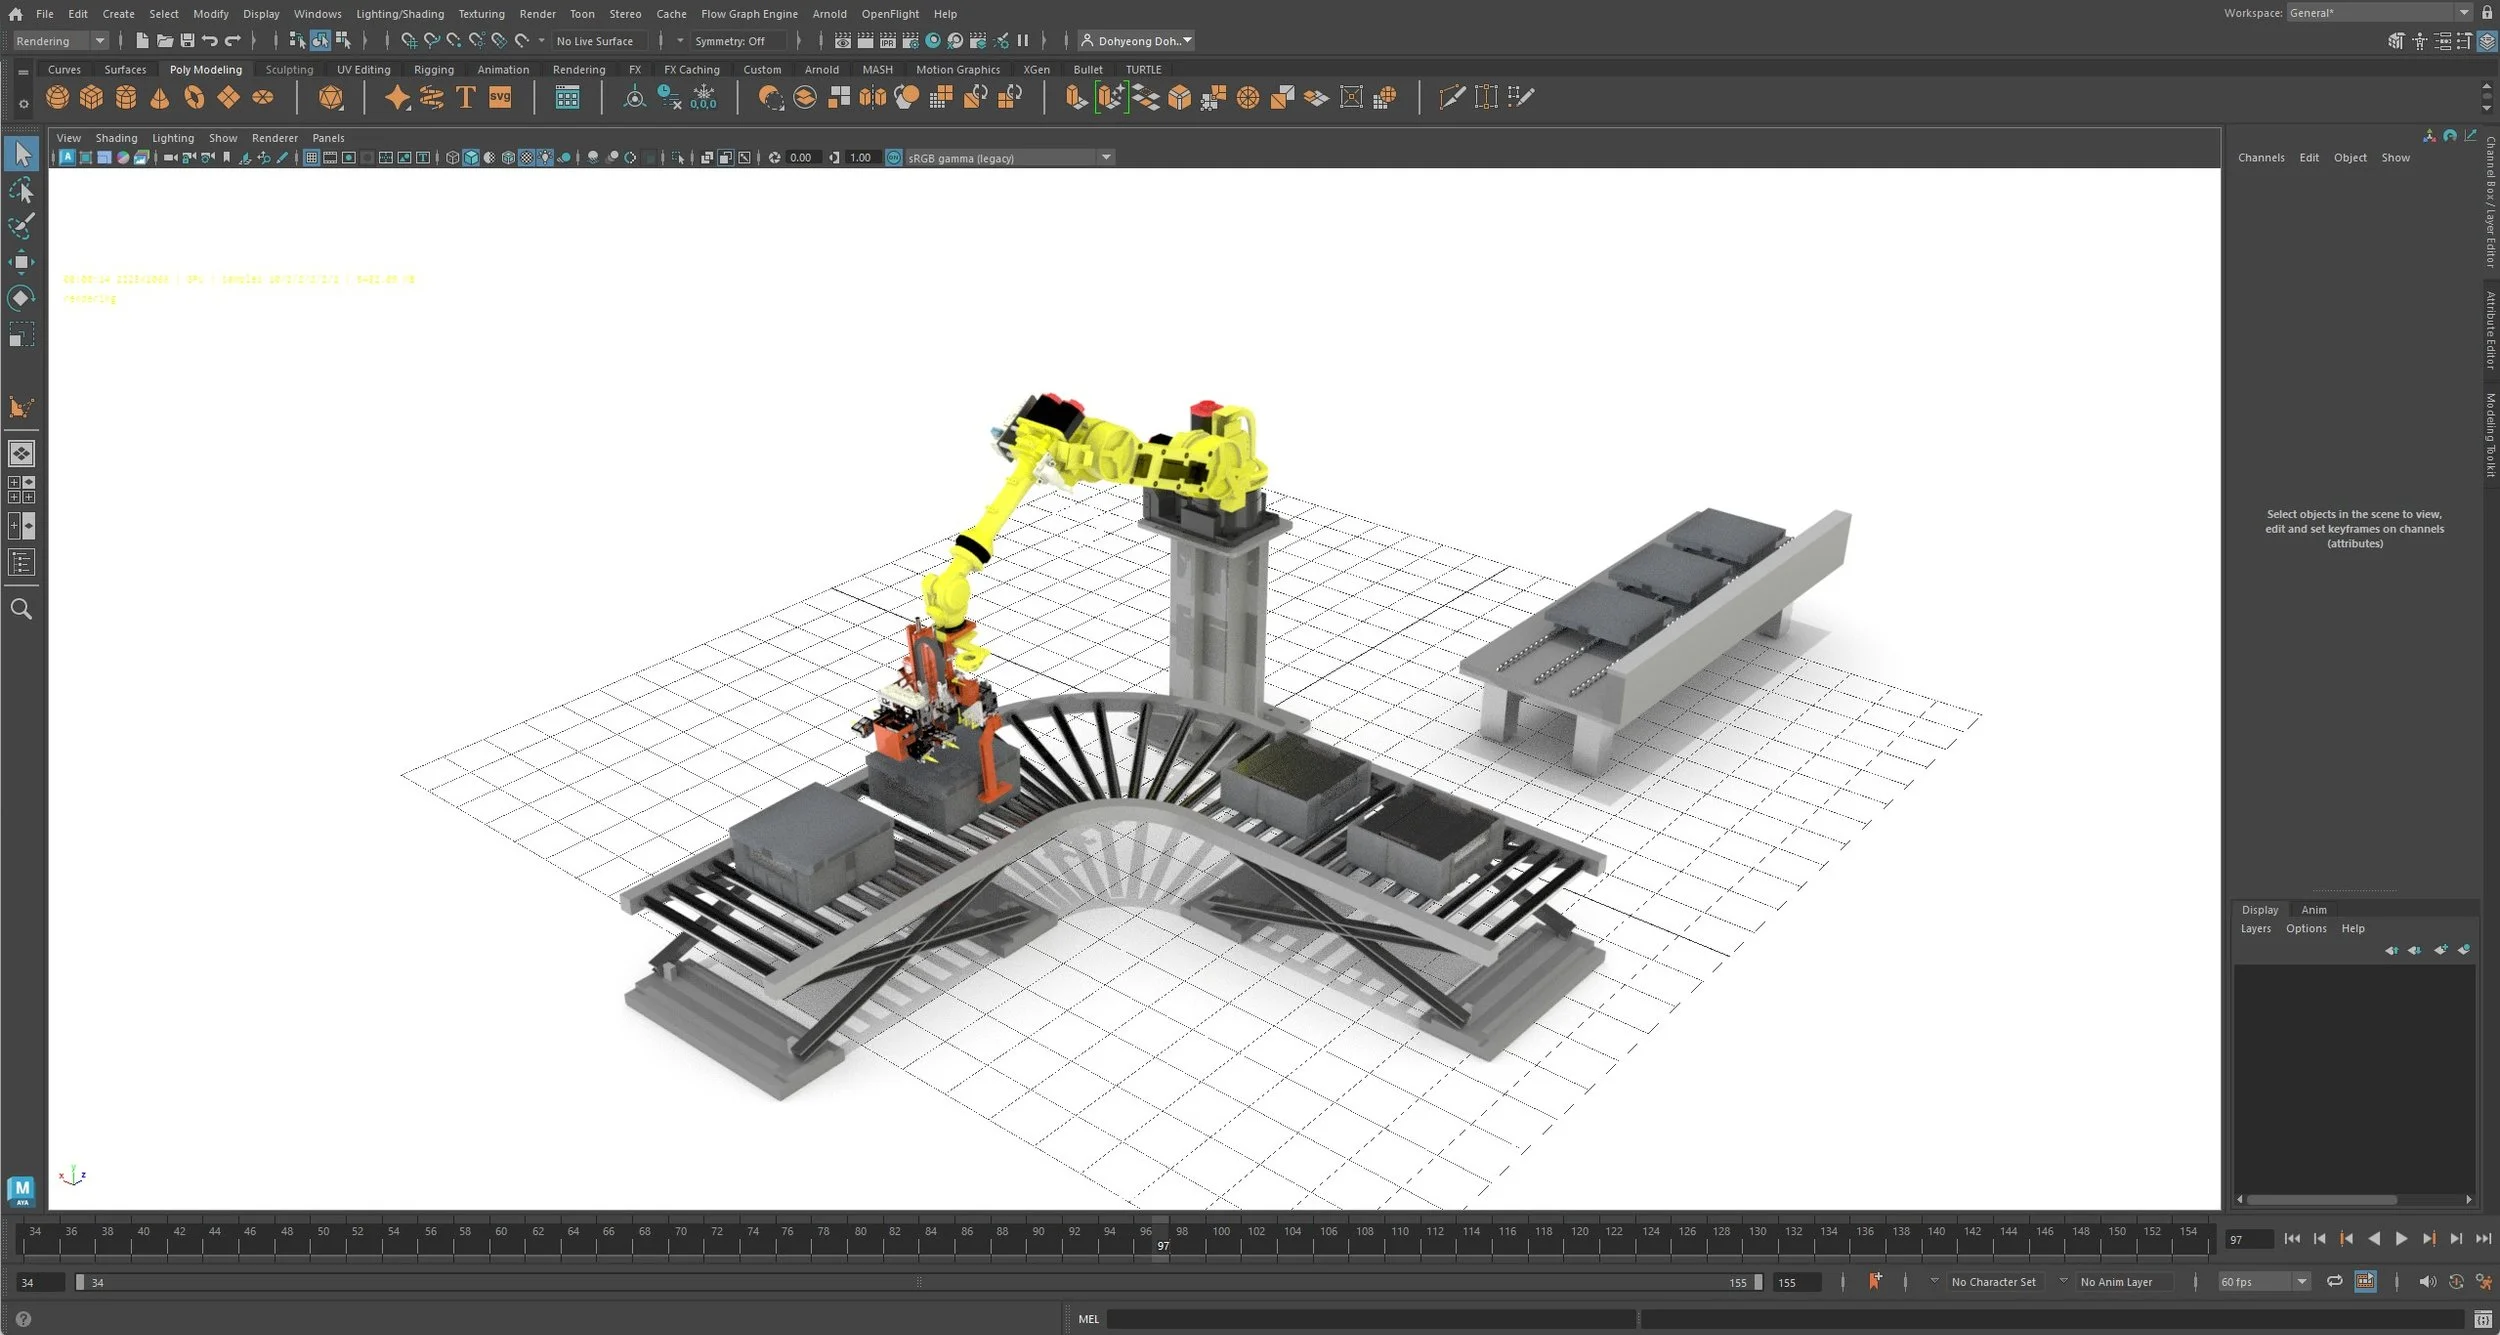This screenshot has width=2500, height=1335.
Task: Toggle the workspace lock icon
Action: click(x=2487, y=13)
